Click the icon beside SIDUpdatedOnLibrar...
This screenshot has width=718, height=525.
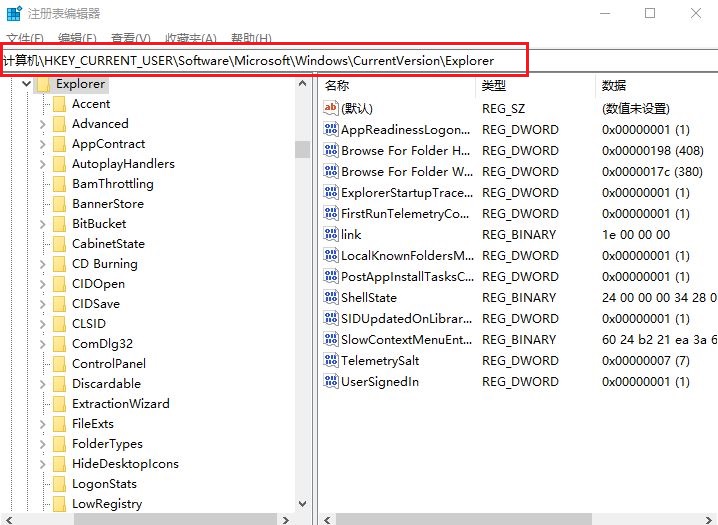click(x=331, y=318)
